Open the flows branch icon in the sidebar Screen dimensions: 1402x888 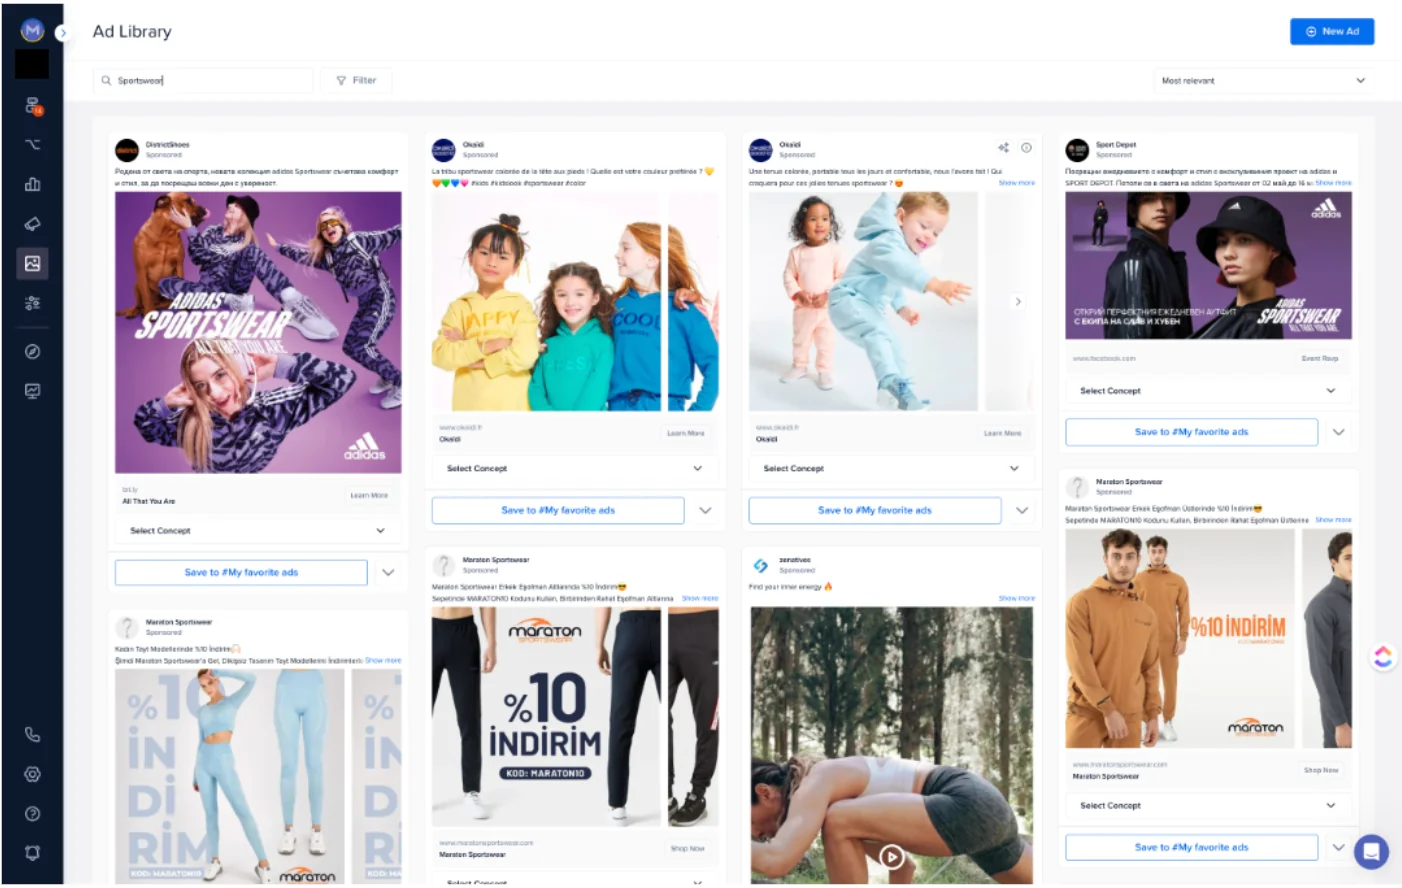click(x=32, y=144)
